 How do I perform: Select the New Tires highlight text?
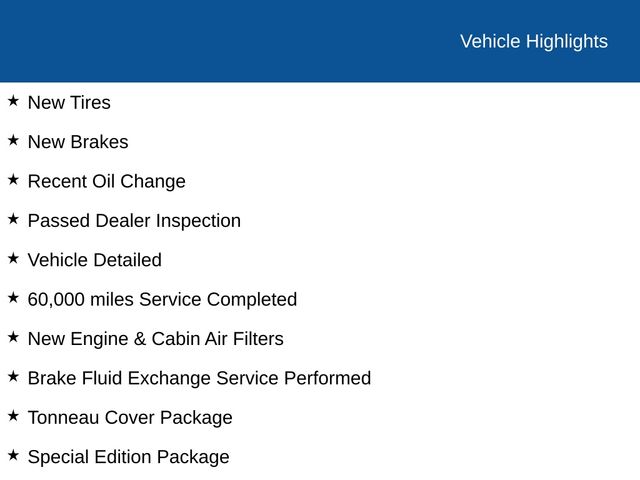coord(69,102)
